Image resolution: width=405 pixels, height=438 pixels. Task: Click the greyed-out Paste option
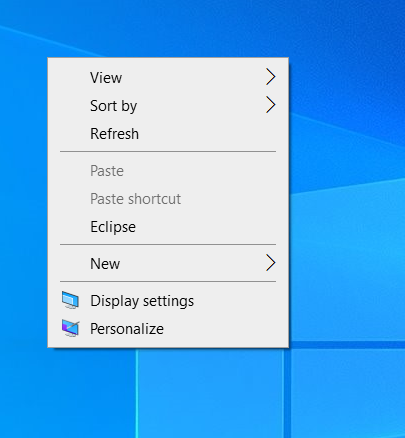168,171
